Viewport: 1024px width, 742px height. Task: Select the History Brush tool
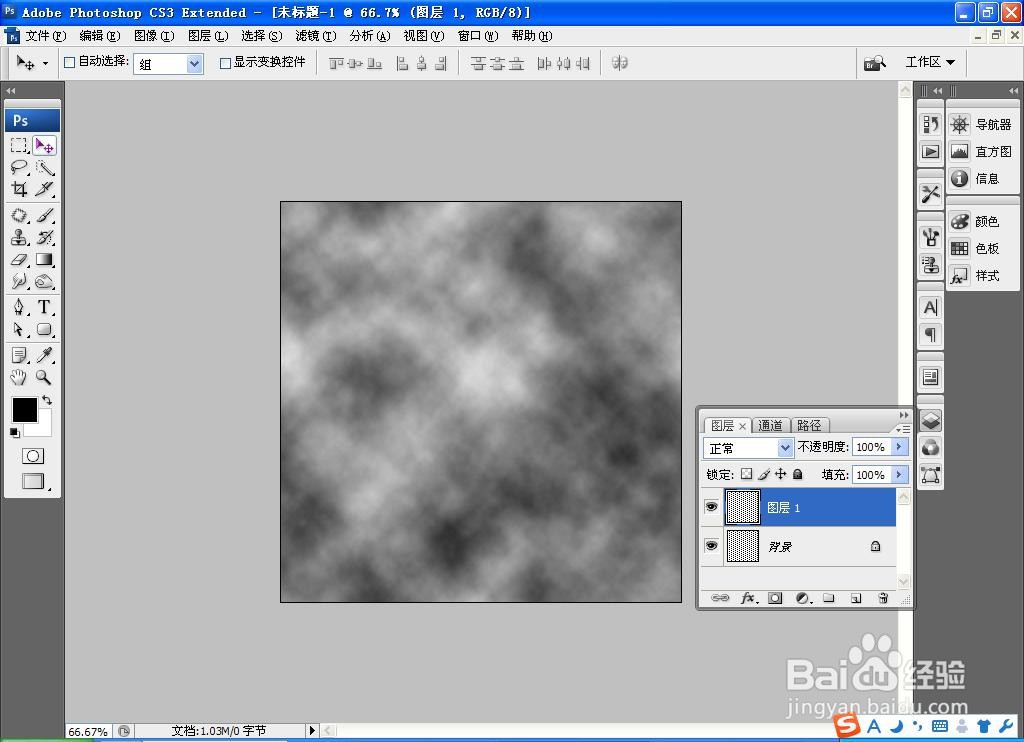coord(44,237)
